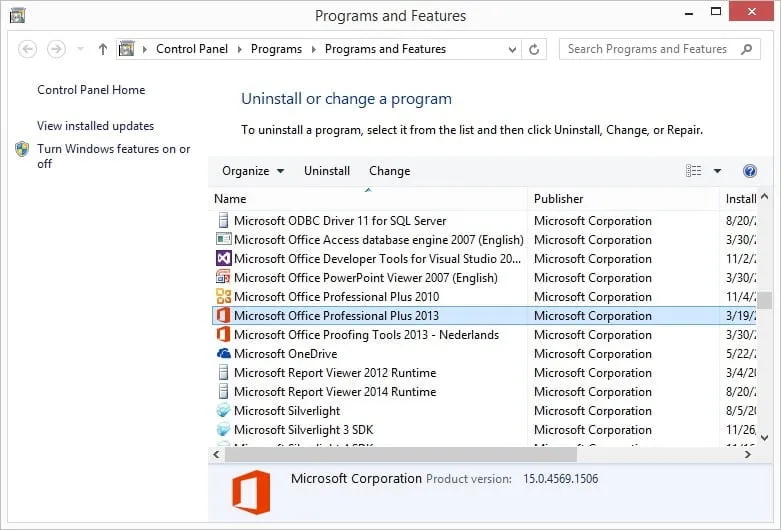781x530 pixels.
Task: Open the address bar history dropdown
Action: (513, 49)
